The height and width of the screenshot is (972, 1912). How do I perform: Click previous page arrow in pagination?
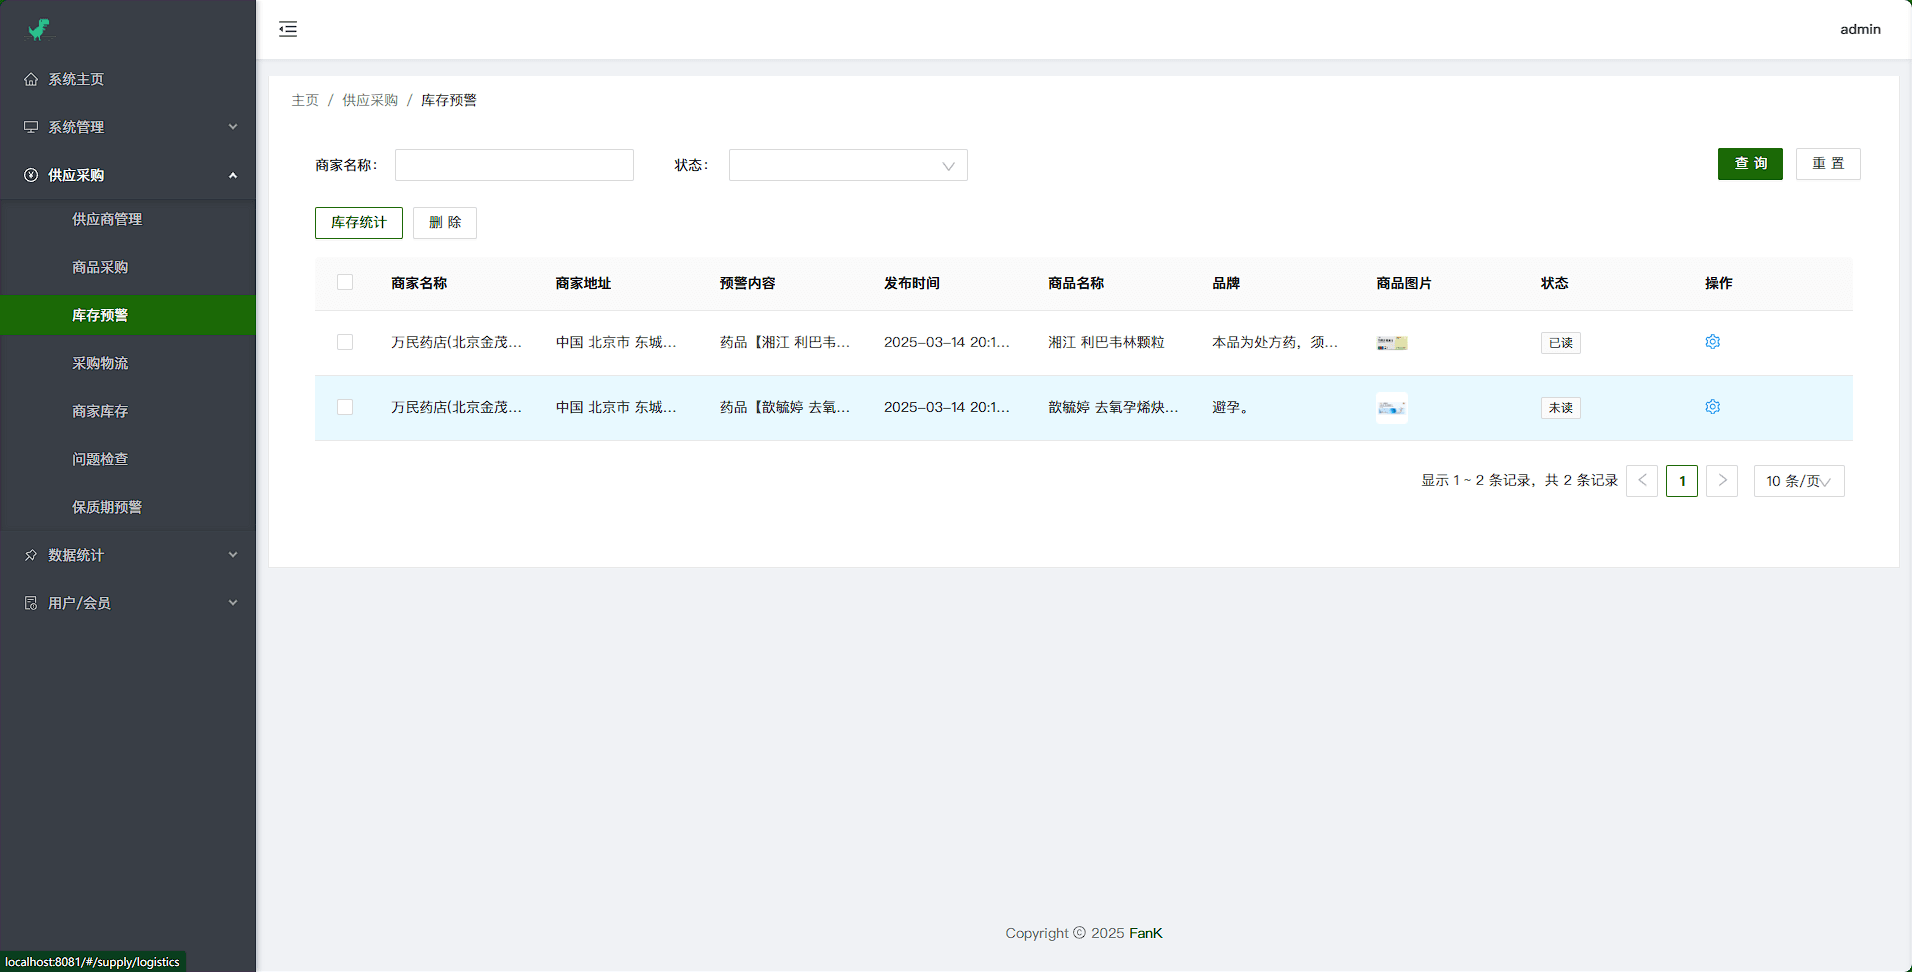point(1642,481)
